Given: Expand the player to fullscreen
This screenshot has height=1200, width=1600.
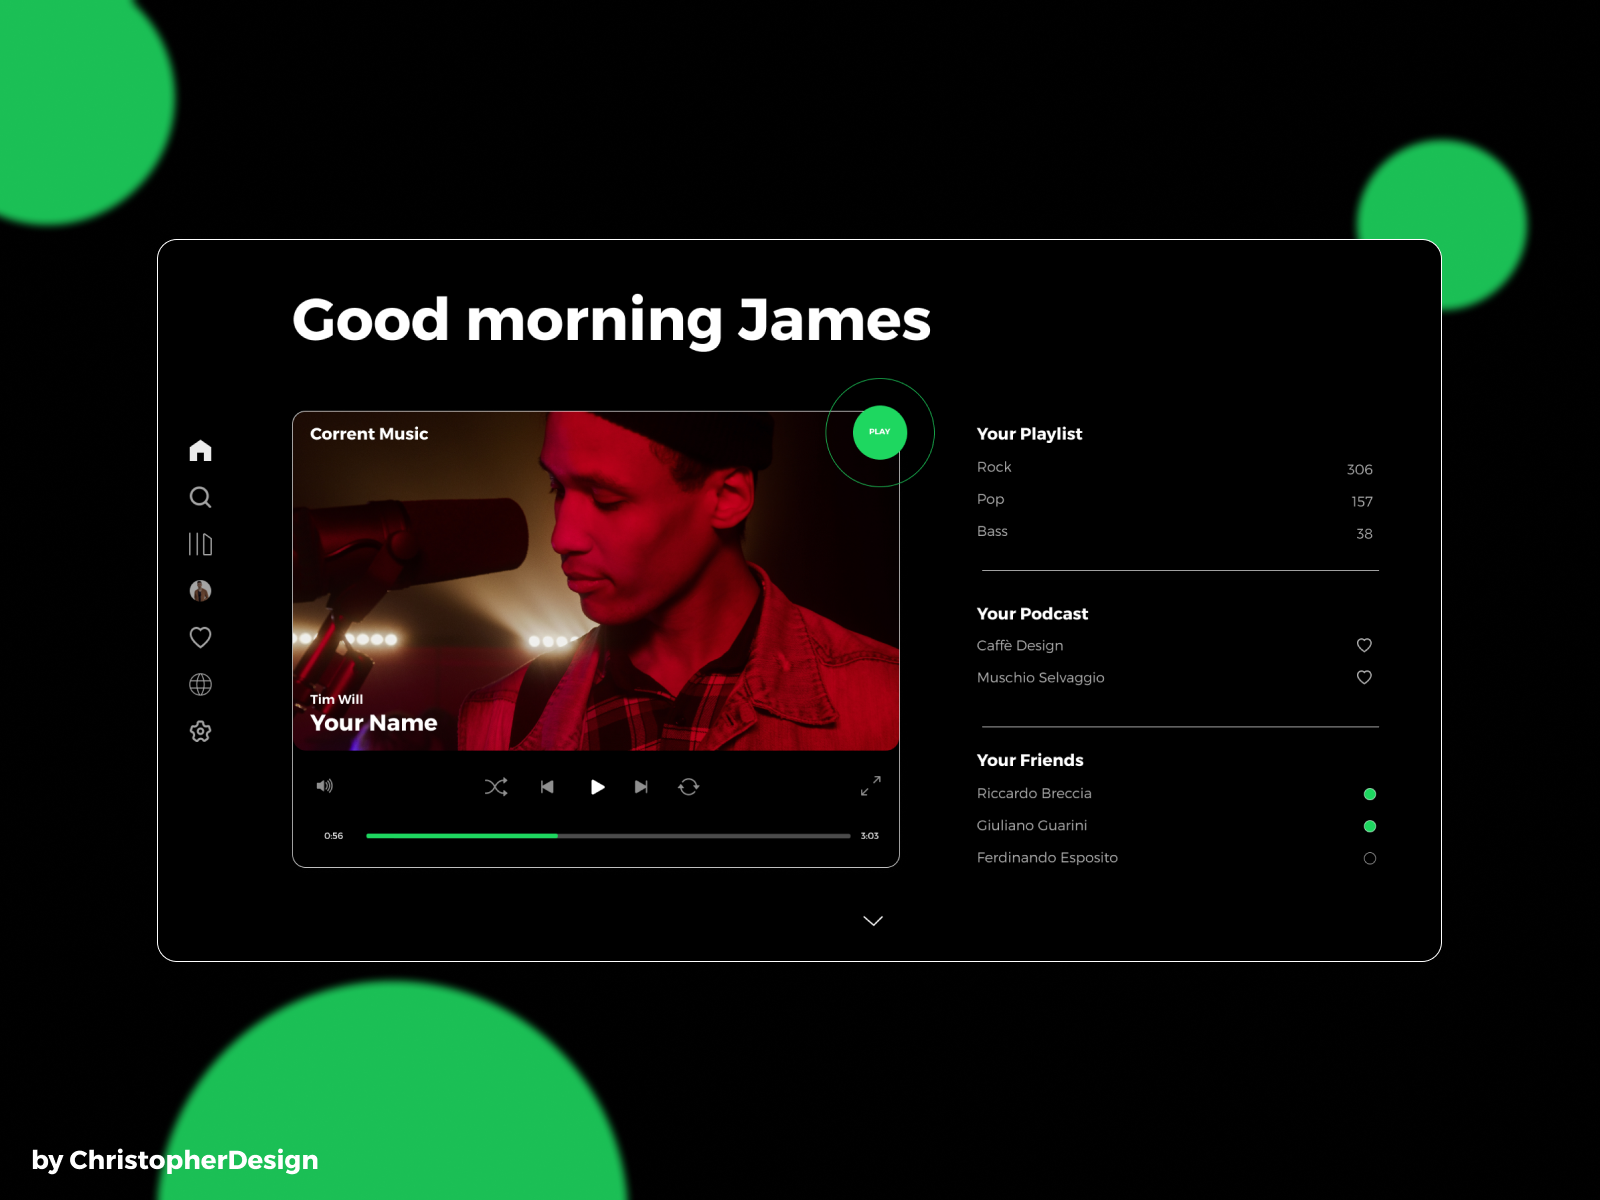Looking at the screenshot, I should [x=871, y=786].
